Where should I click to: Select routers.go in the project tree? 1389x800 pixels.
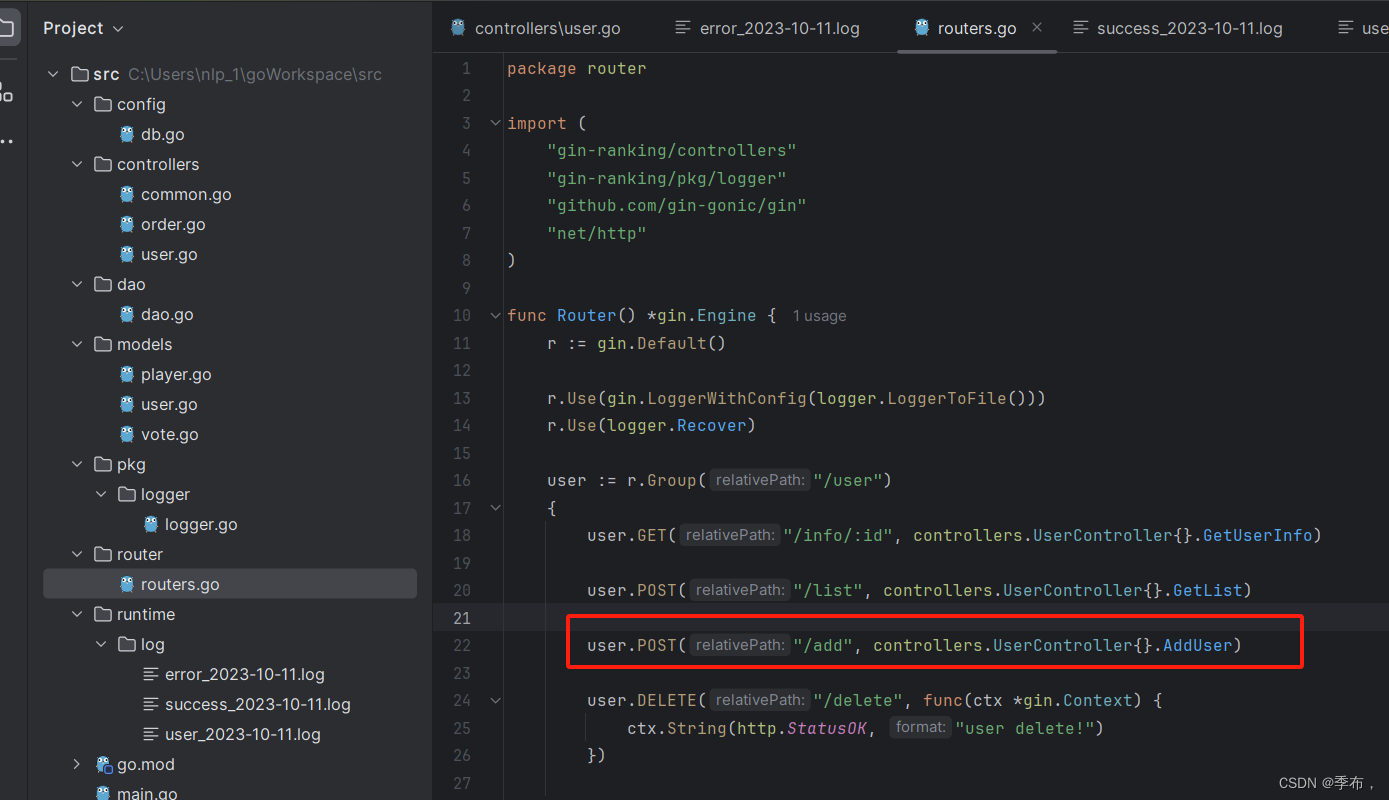pos(230,584)
